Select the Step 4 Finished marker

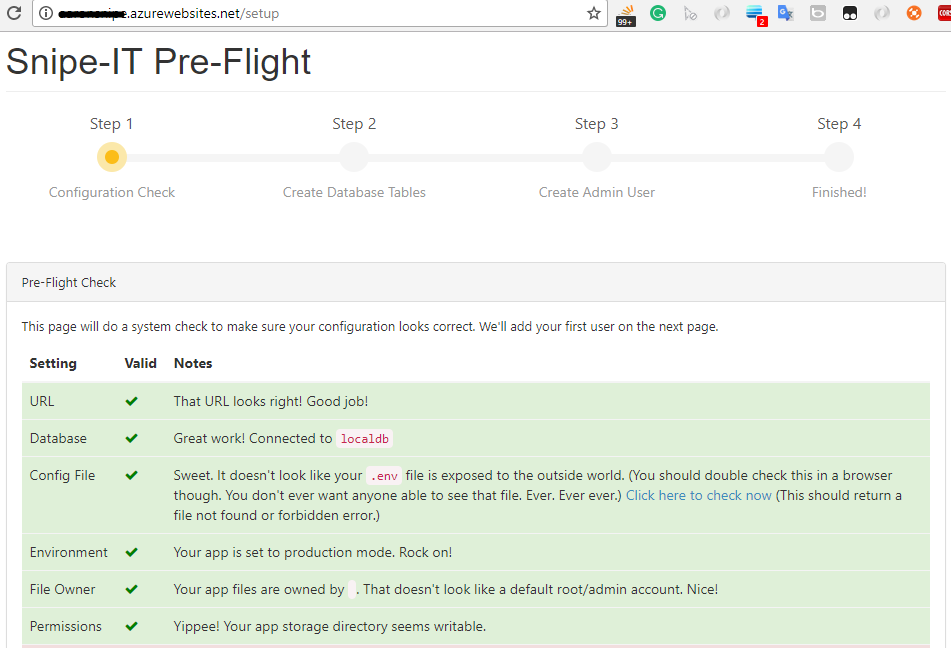click(839, 157)
